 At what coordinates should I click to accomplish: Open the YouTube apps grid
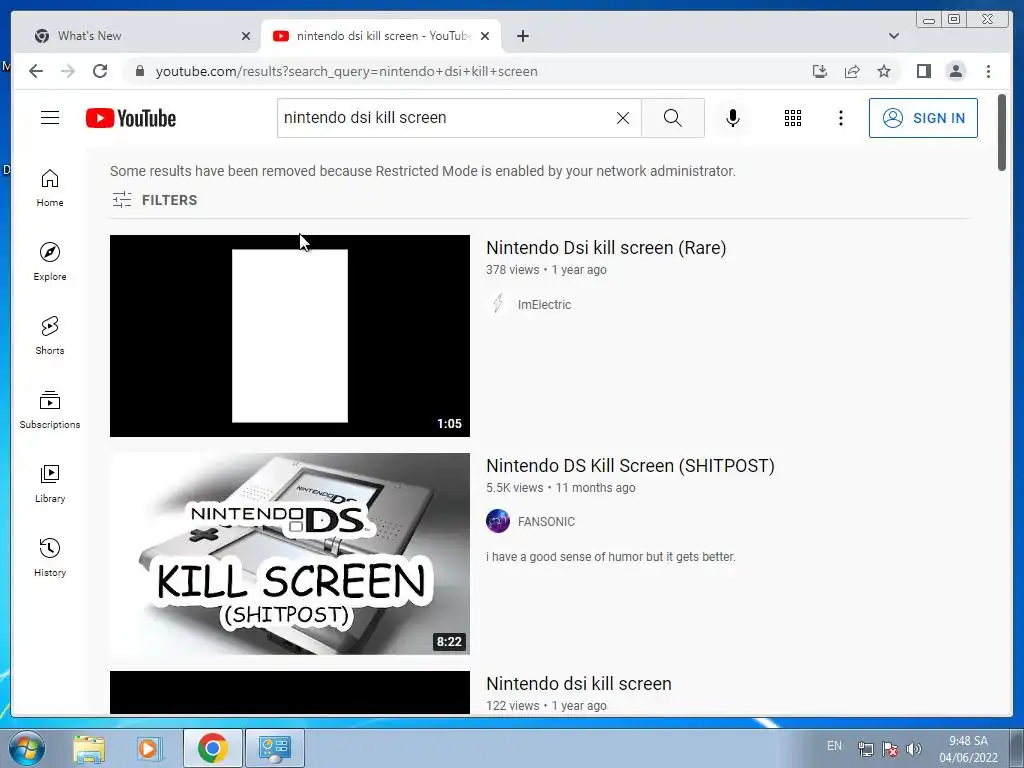(x=793, y=118)
